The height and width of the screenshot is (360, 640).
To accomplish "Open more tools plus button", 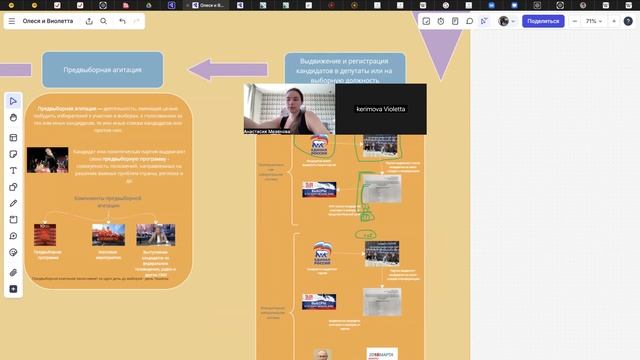I will 13,289.
